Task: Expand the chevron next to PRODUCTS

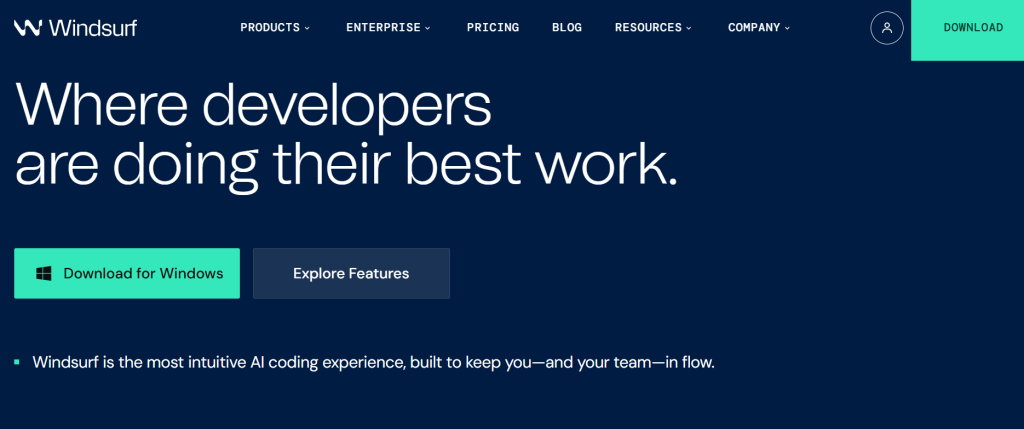Action: click(x=307, y=28)
